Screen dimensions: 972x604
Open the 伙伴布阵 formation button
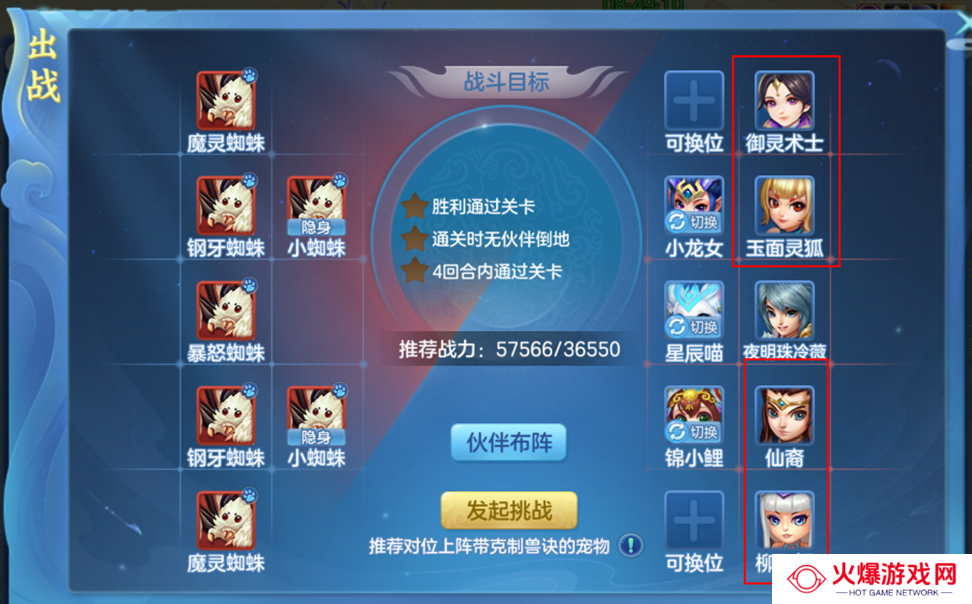[509, 442]
